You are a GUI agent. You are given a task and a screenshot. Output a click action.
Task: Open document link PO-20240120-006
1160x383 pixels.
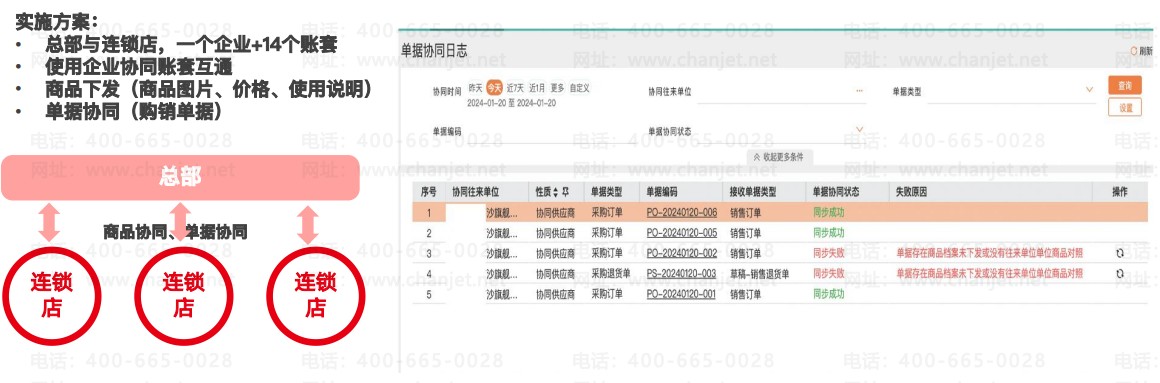pos(681,212)
